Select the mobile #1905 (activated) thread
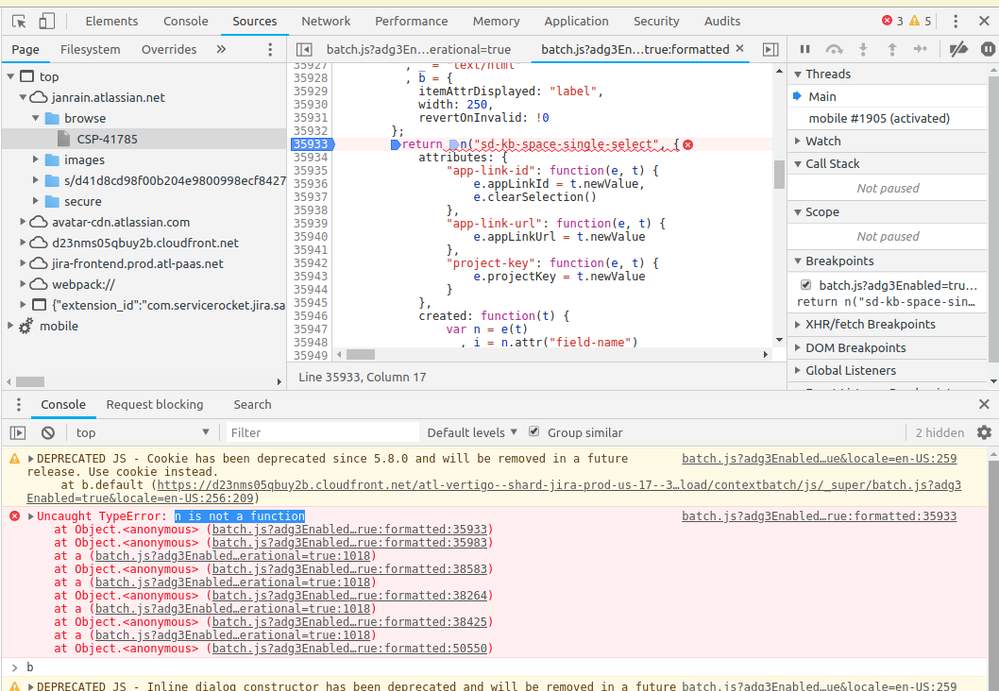Viewport: 999px width, 691px height. (x=879, y=118)
